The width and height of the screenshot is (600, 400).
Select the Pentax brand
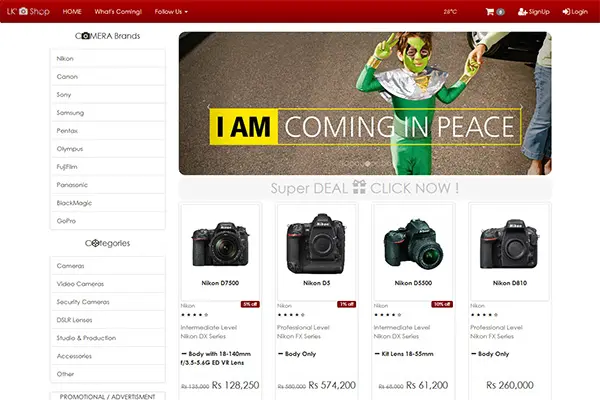[108, 131]
